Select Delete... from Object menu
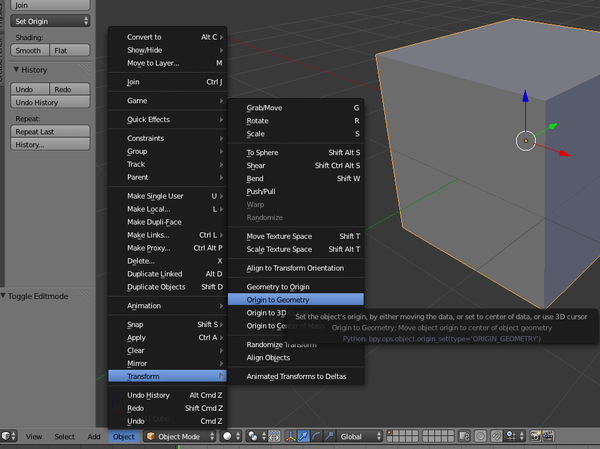This screenshot has width=600, height=449. tap(168, 261)
